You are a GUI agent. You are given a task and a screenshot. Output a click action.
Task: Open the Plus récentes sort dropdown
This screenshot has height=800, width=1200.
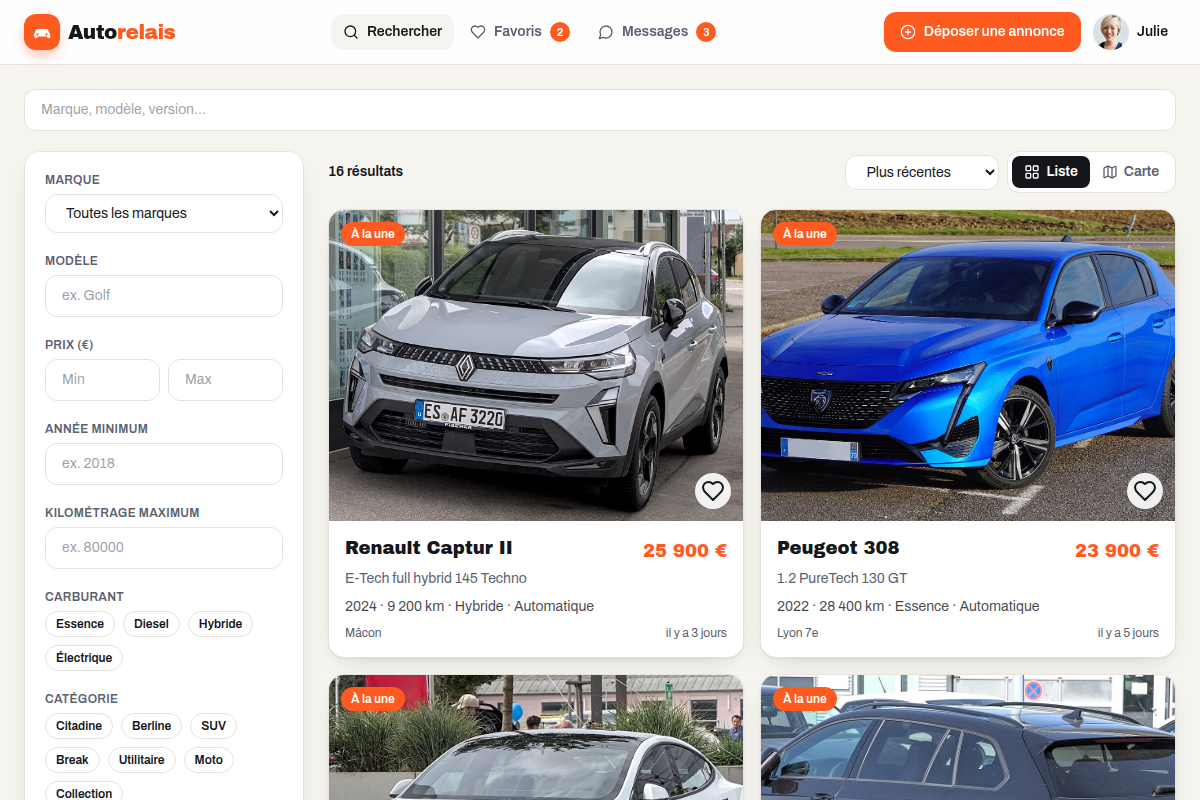tap(922, 172)
